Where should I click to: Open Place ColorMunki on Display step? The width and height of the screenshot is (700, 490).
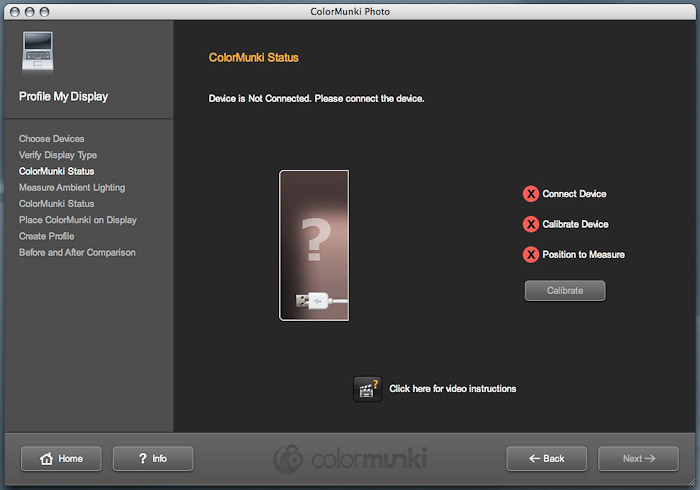click(x=78, y=220)
